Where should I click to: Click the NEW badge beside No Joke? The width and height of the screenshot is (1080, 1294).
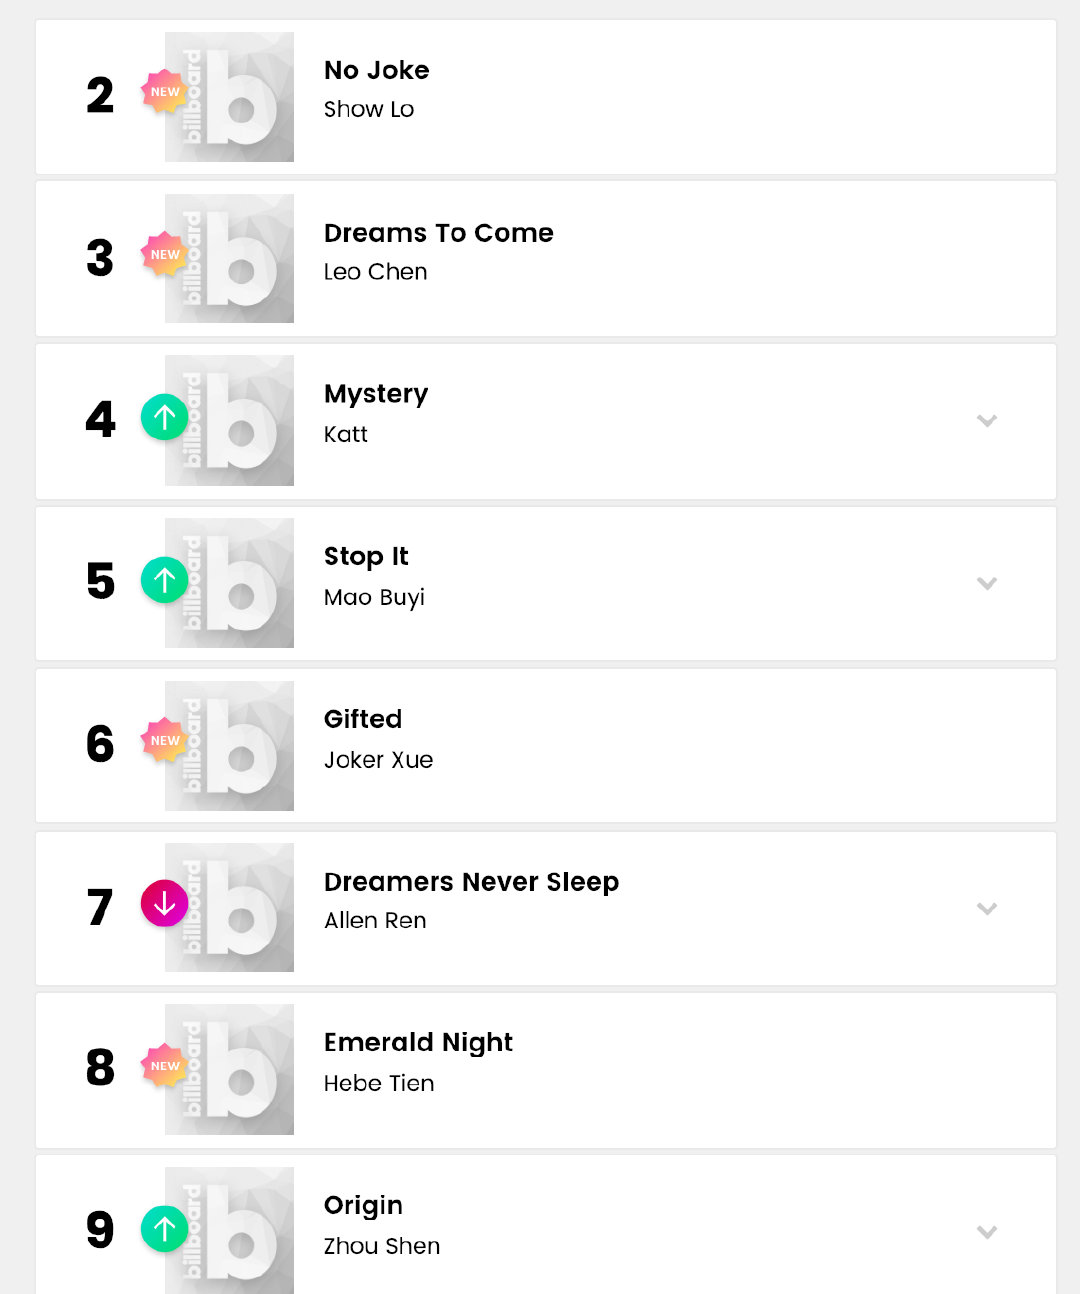pyautogui.click(x=165, y=92)
